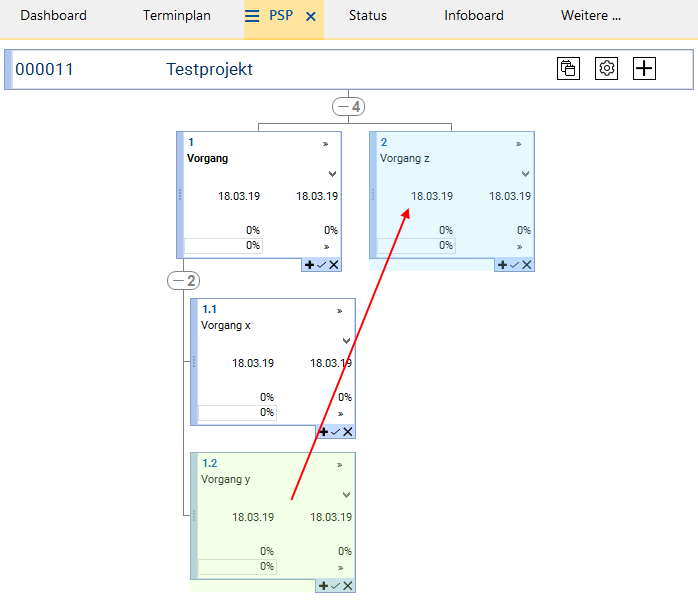Click the project title Testprojekt
The height and width of the screenshot is (601, 698).
coord(209,69)
